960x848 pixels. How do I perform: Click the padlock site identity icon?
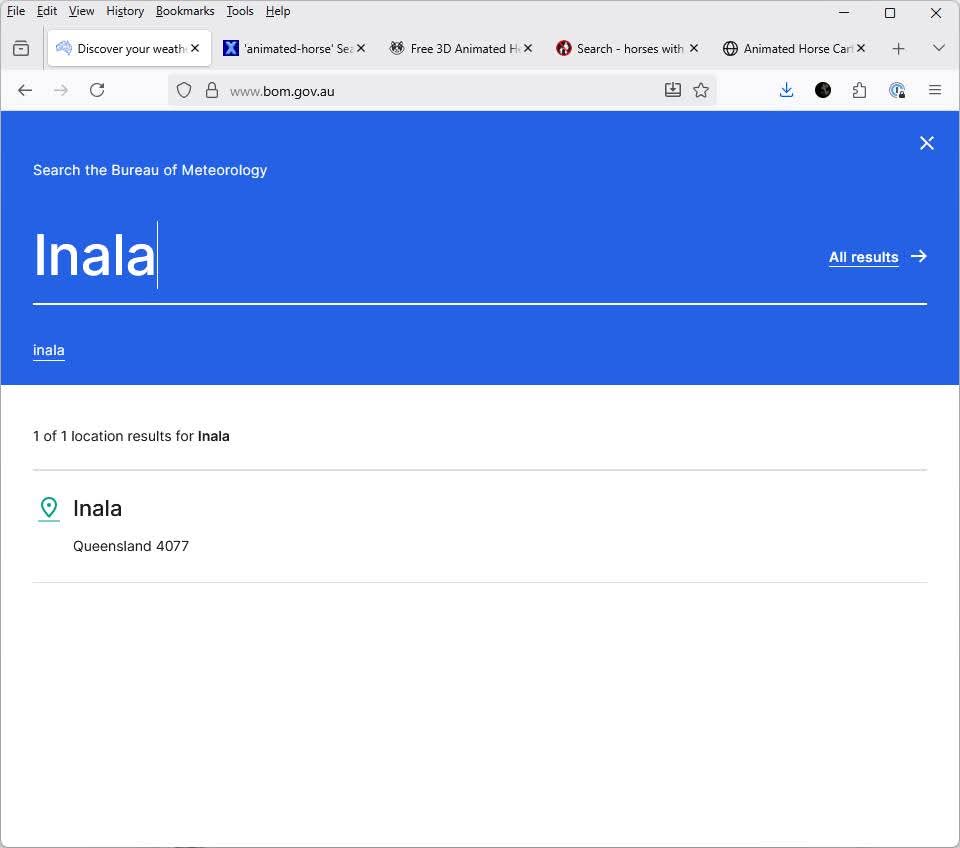tap(212, 90)
